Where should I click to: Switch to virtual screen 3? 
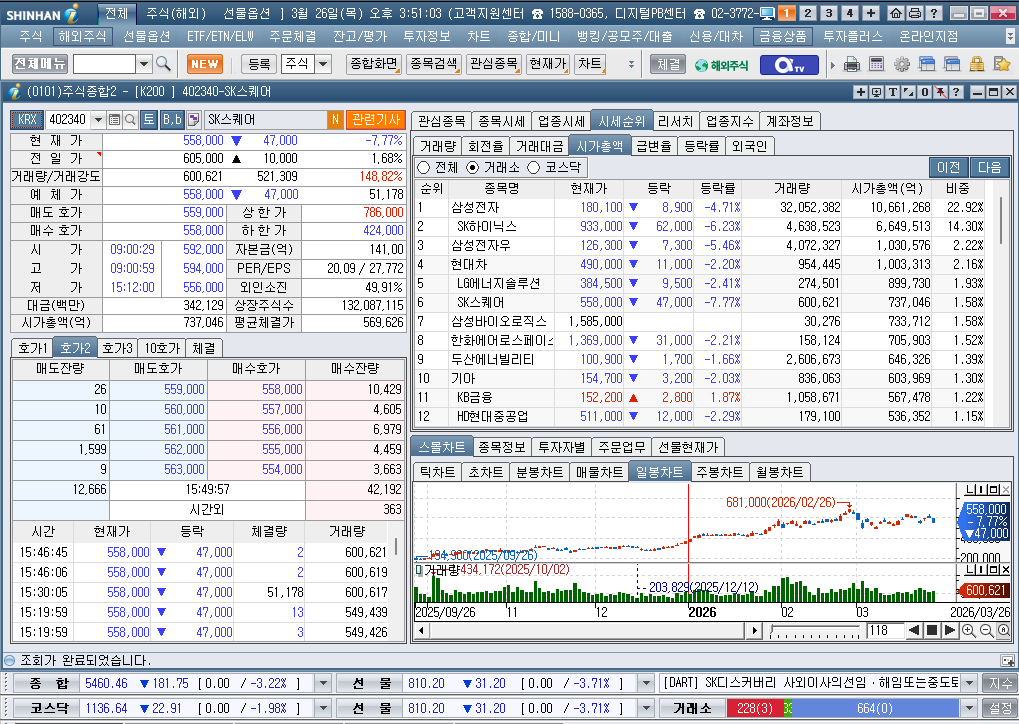pos(829,13)
